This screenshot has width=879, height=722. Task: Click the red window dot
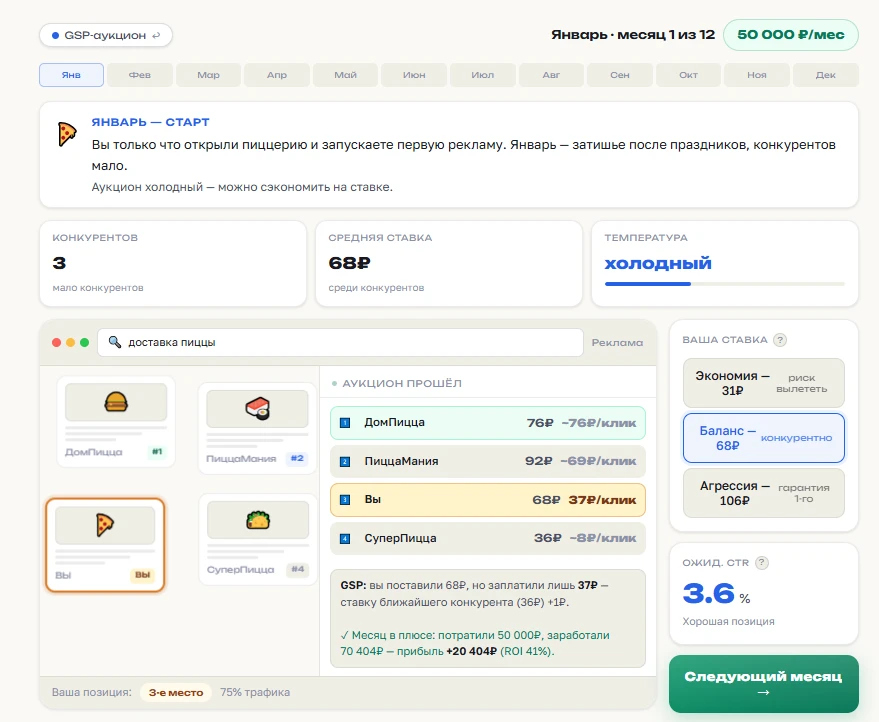(56, 343)
